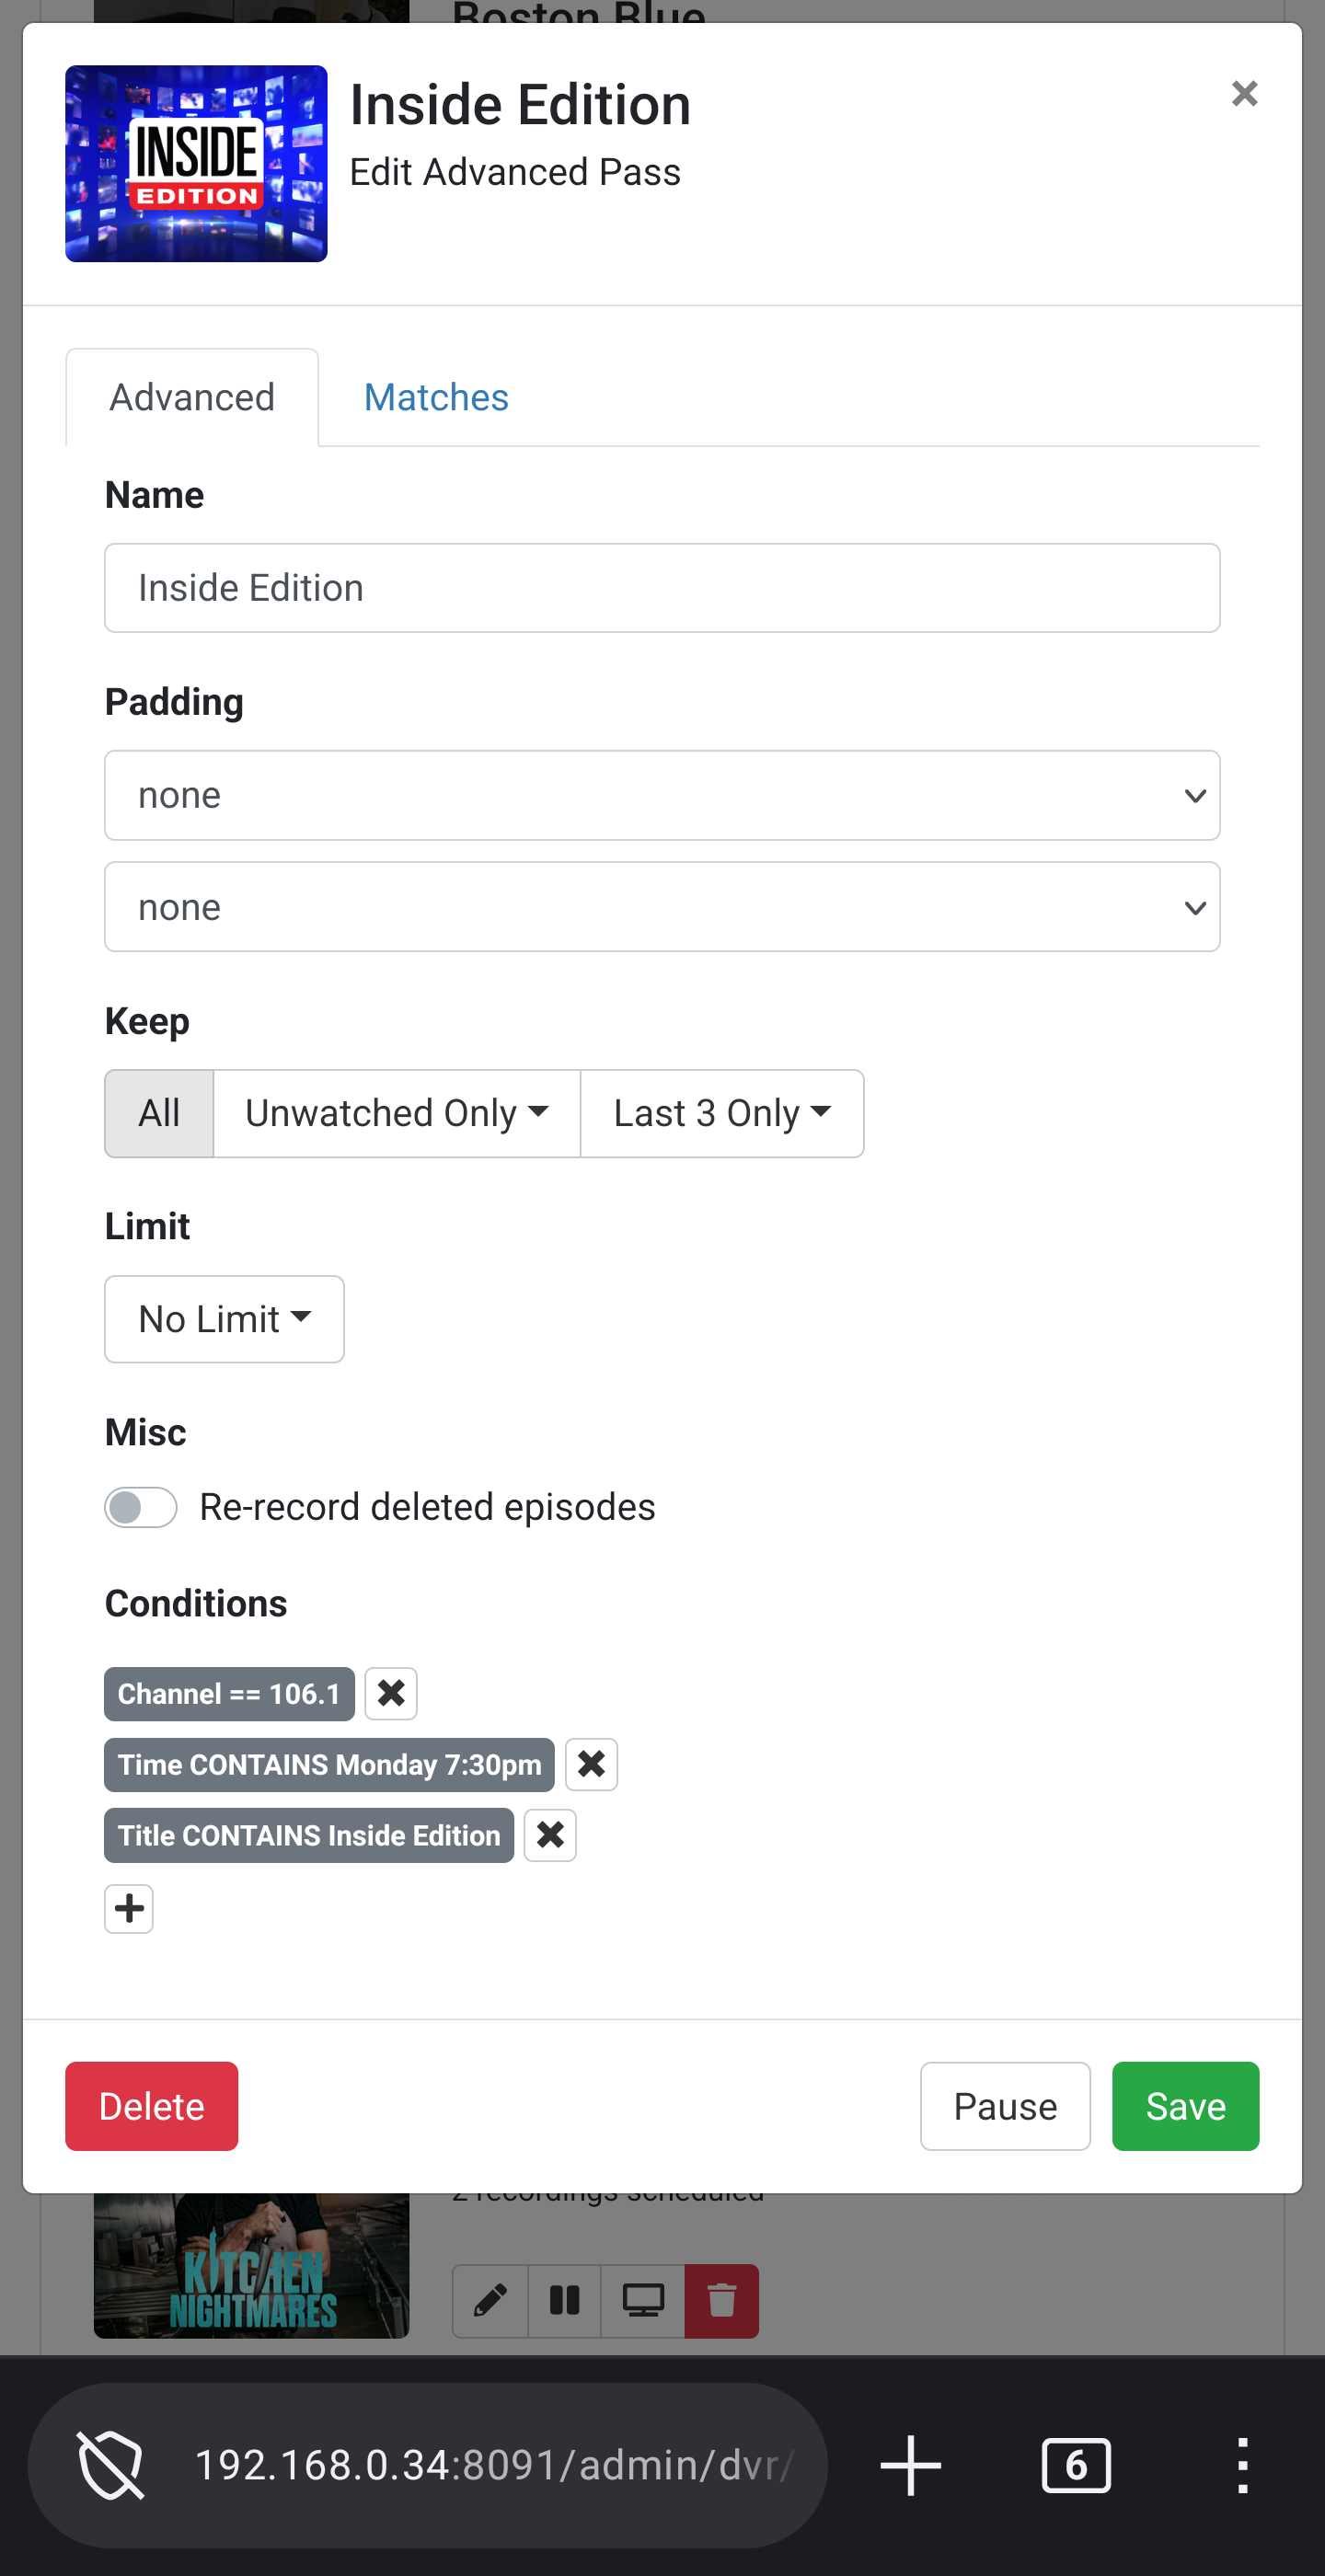Image resolution: width=1325 pixels, height=2576 pixels.
Task: Remove the Time CONTAINS Monday 7:30pm condition
Action: coord(591,1765)
